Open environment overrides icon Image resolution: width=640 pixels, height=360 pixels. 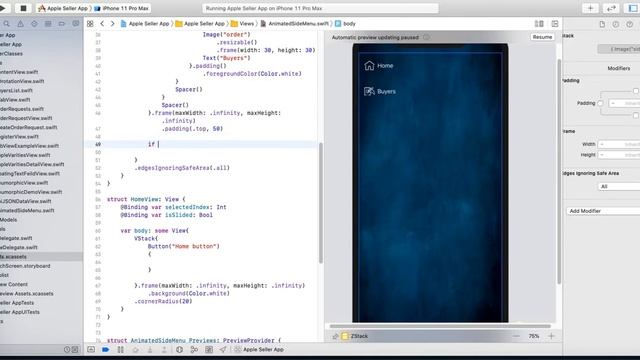click(x=209, y=350)
